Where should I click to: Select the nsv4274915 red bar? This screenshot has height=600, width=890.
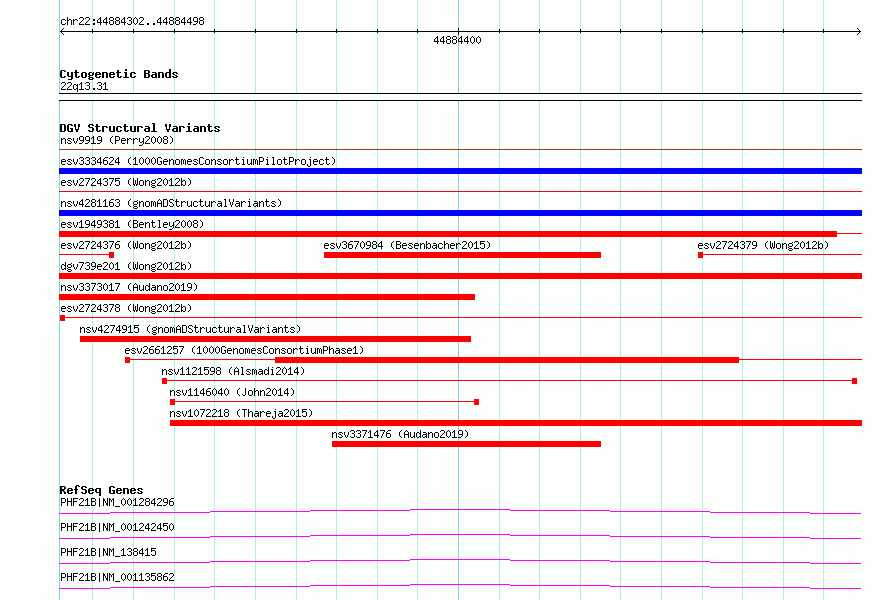[275, 339]
